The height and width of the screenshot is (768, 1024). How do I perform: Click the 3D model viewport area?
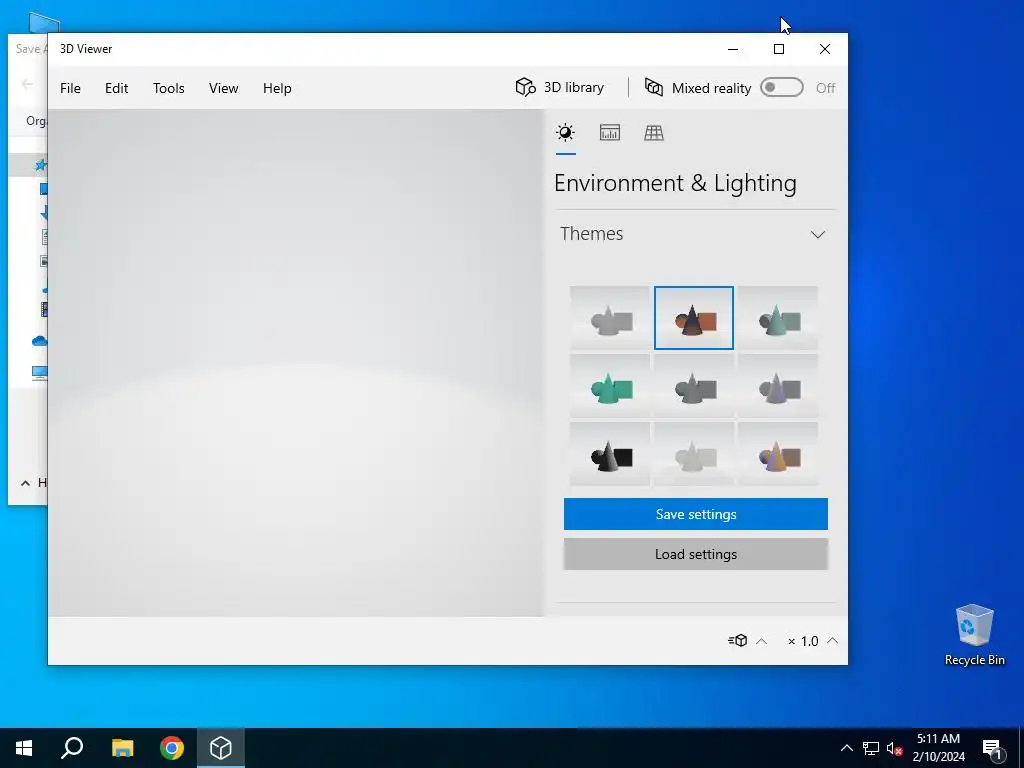[x=296, y=362]
